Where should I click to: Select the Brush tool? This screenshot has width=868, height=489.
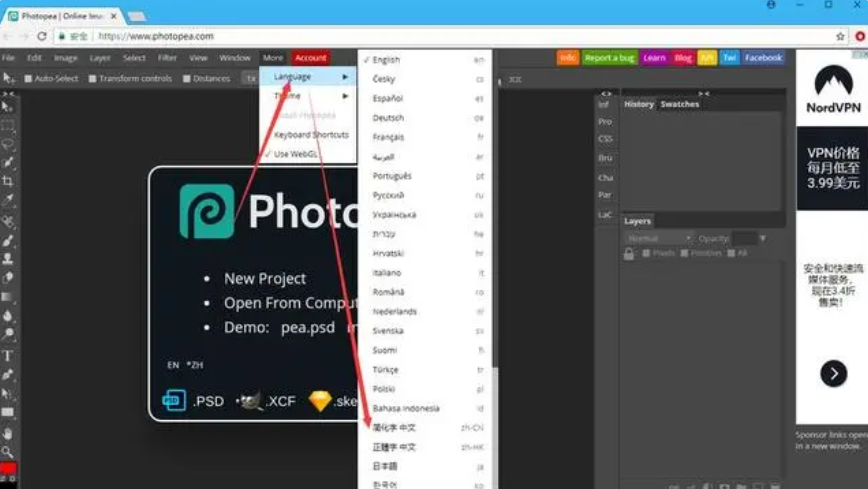[x=7, y=240]
